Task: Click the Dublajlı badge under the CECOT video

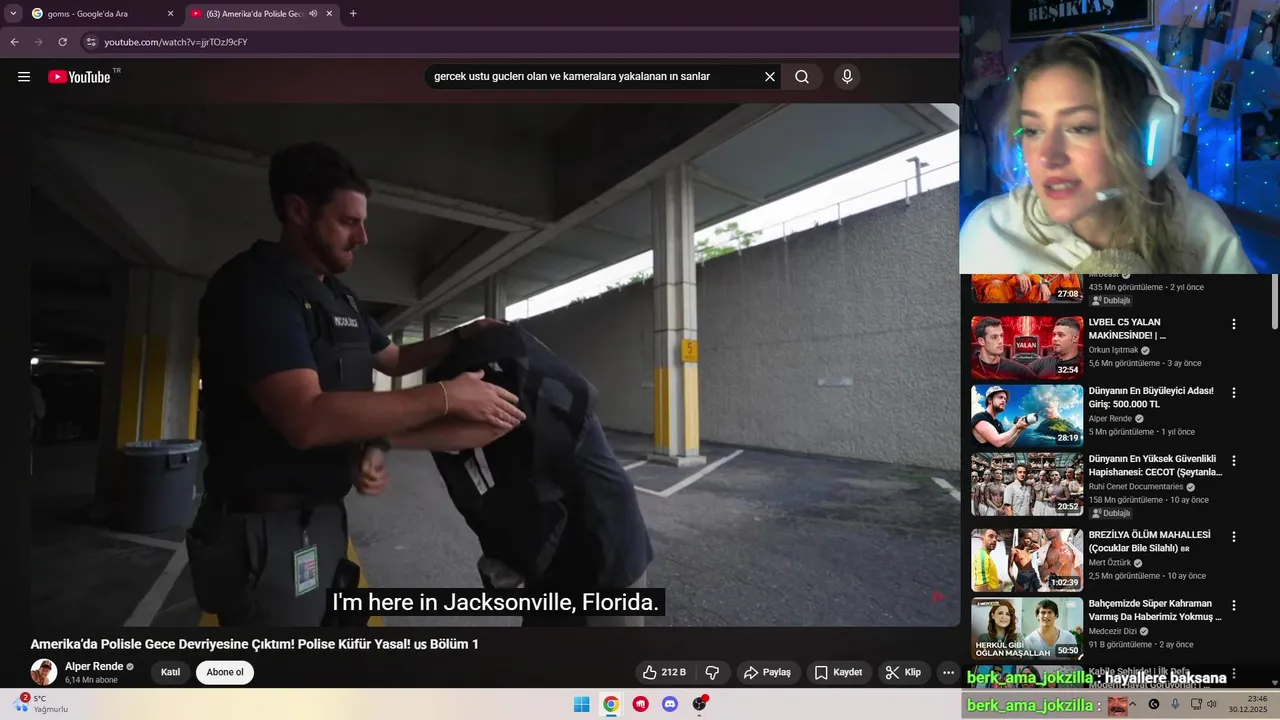Action: pyautogui.click(x=1111, y=513)
